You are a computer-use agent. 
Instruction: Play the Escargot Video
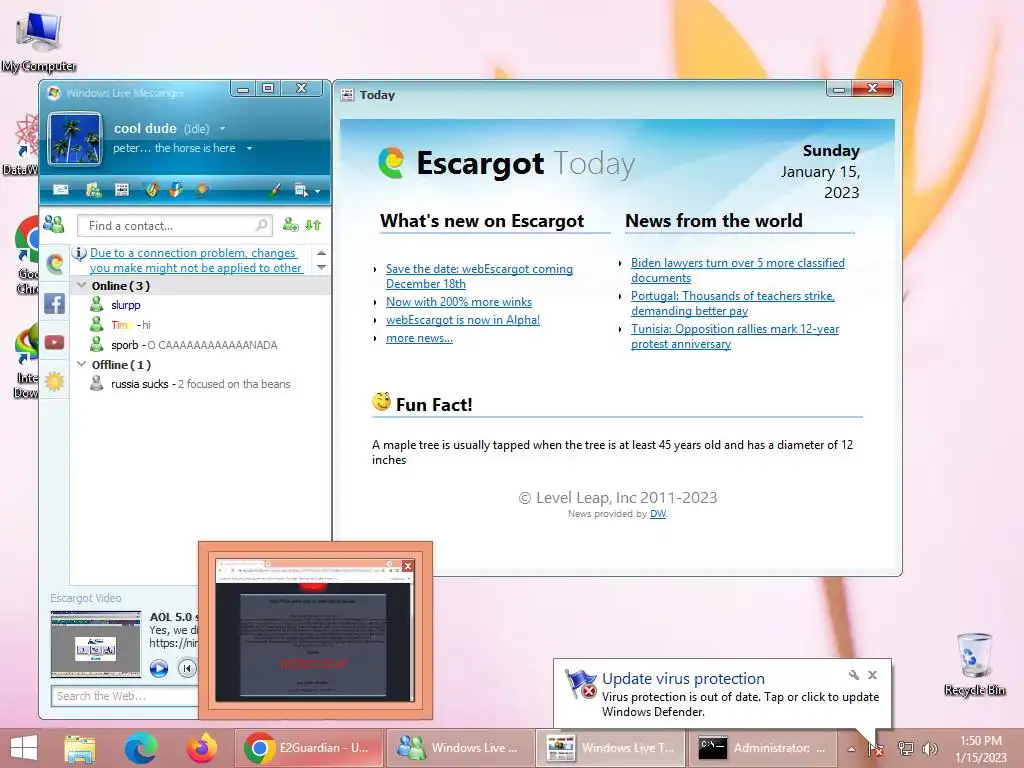[x=159, y=669]
